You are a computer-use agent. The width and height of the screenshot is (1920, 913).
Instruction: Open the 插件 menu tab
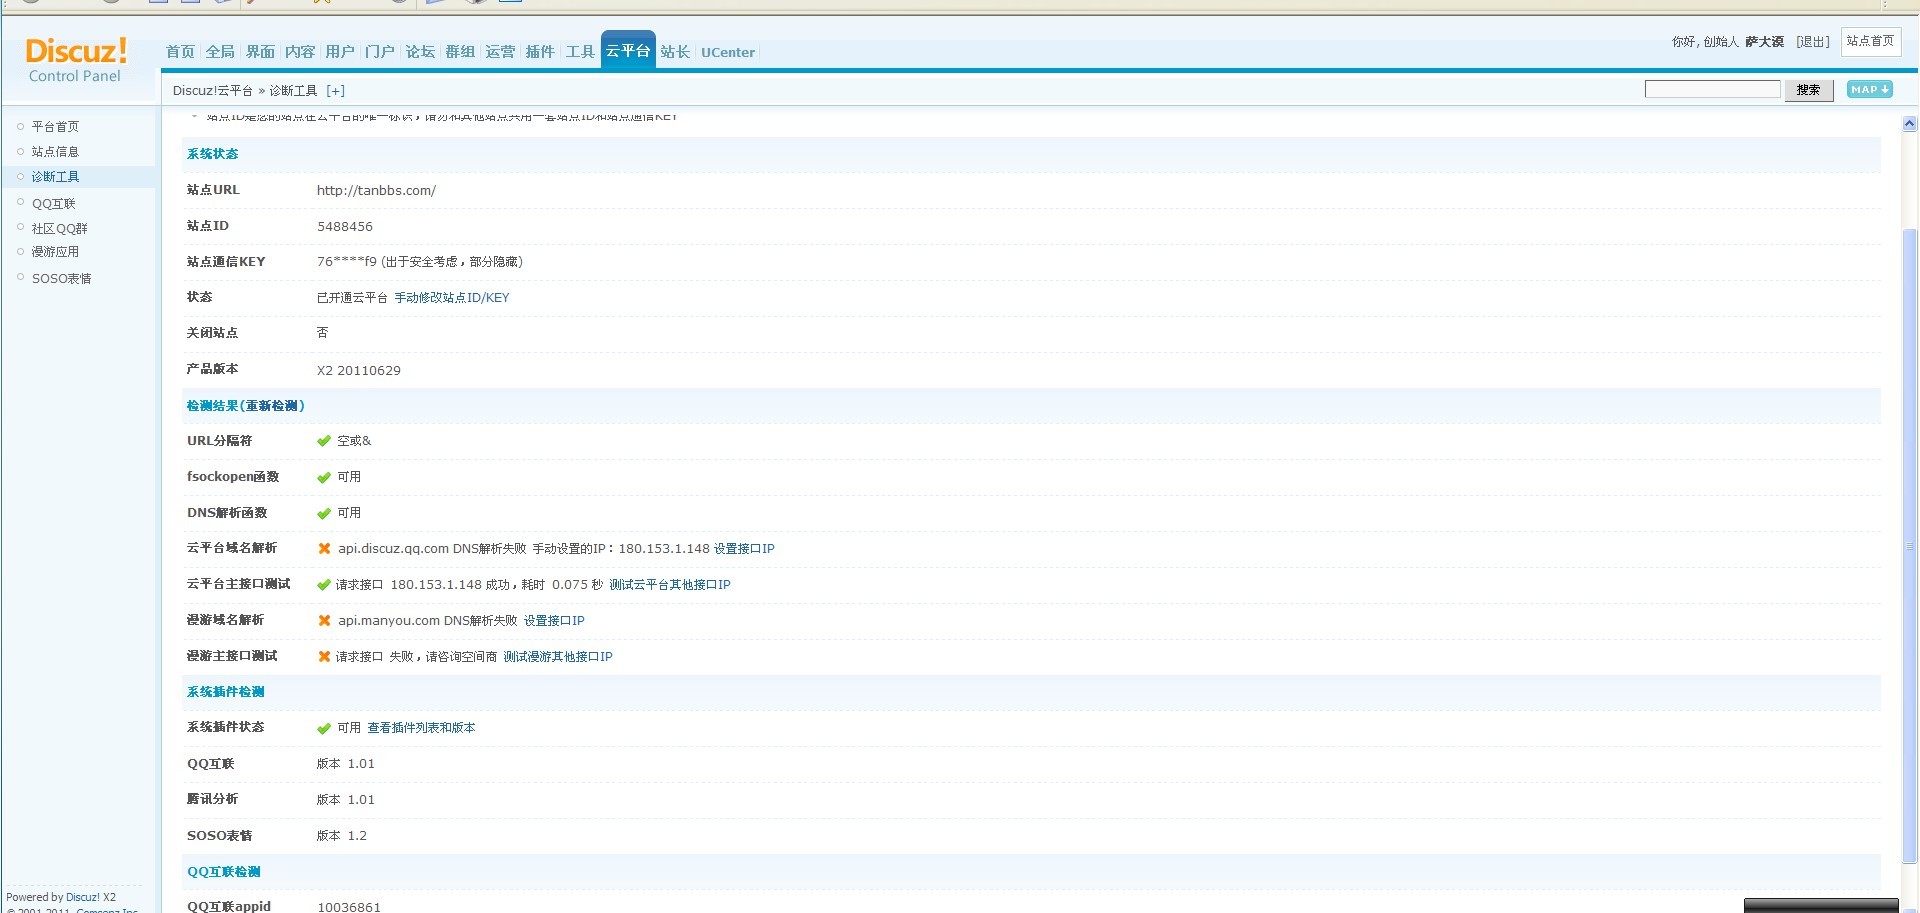tap(540, 52)
